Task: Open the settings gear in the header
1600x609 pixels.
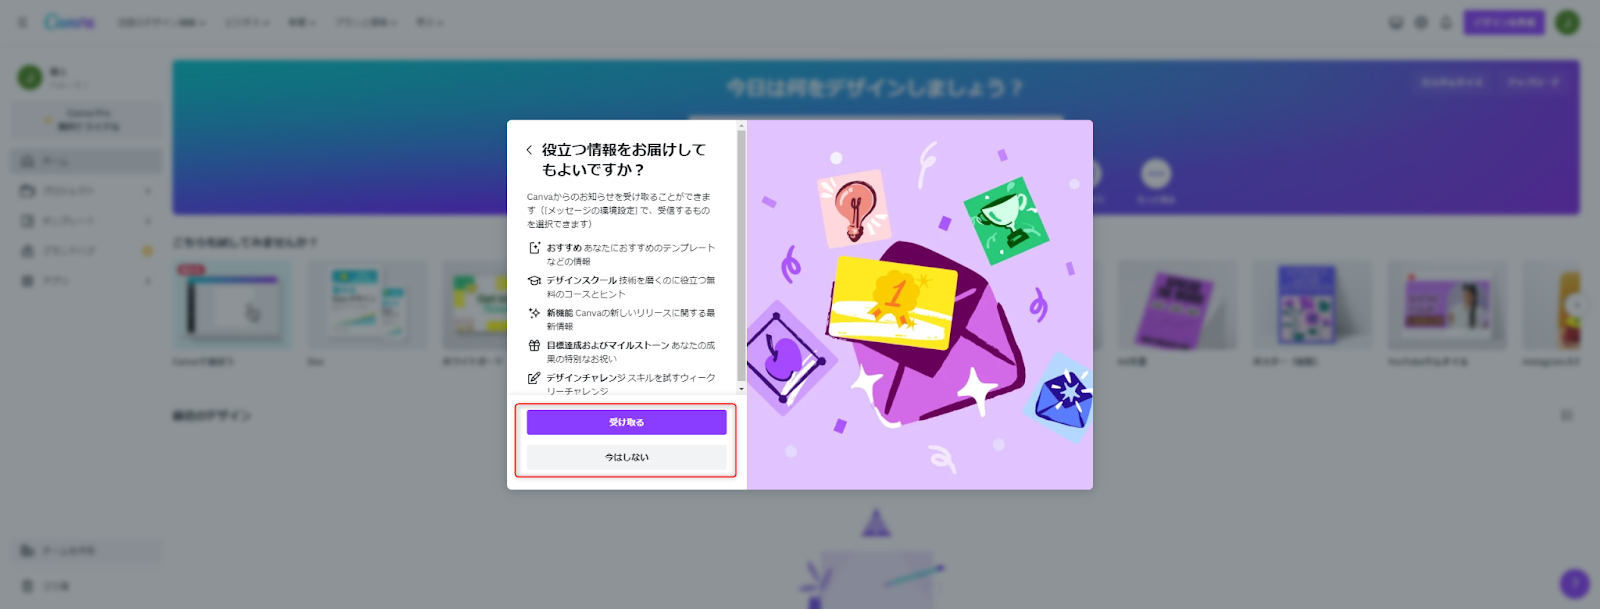Action: [x=1421, y=22]
